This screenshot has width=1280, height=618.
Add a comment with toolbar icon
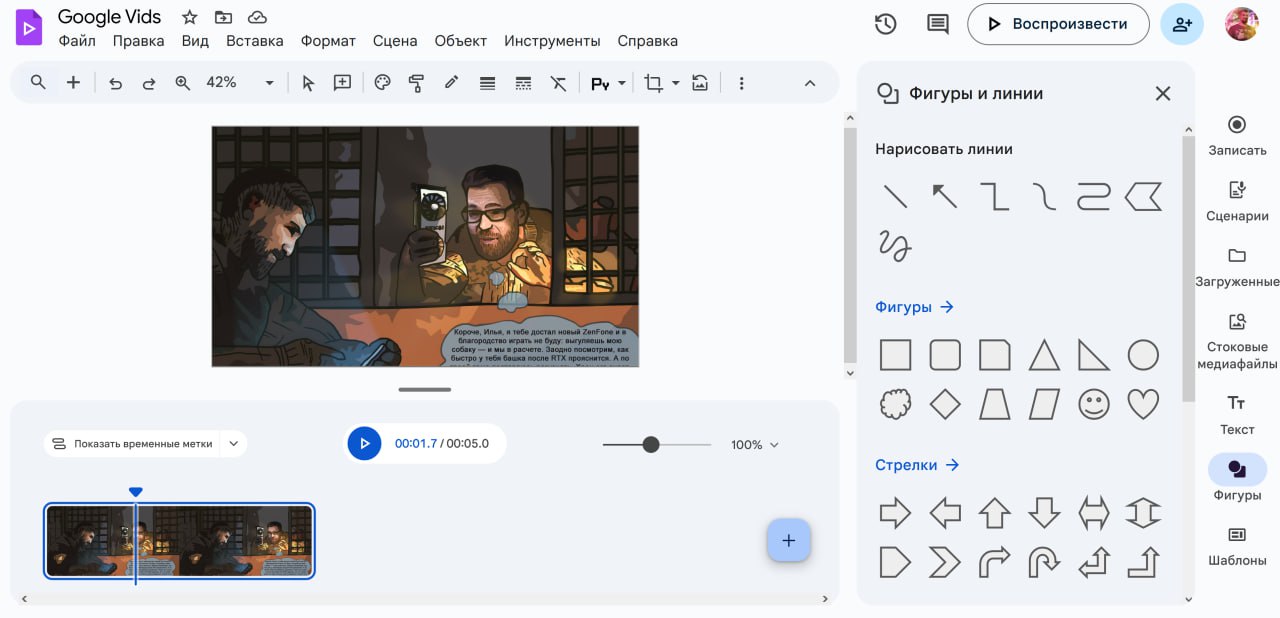click(x=342, y=83)
